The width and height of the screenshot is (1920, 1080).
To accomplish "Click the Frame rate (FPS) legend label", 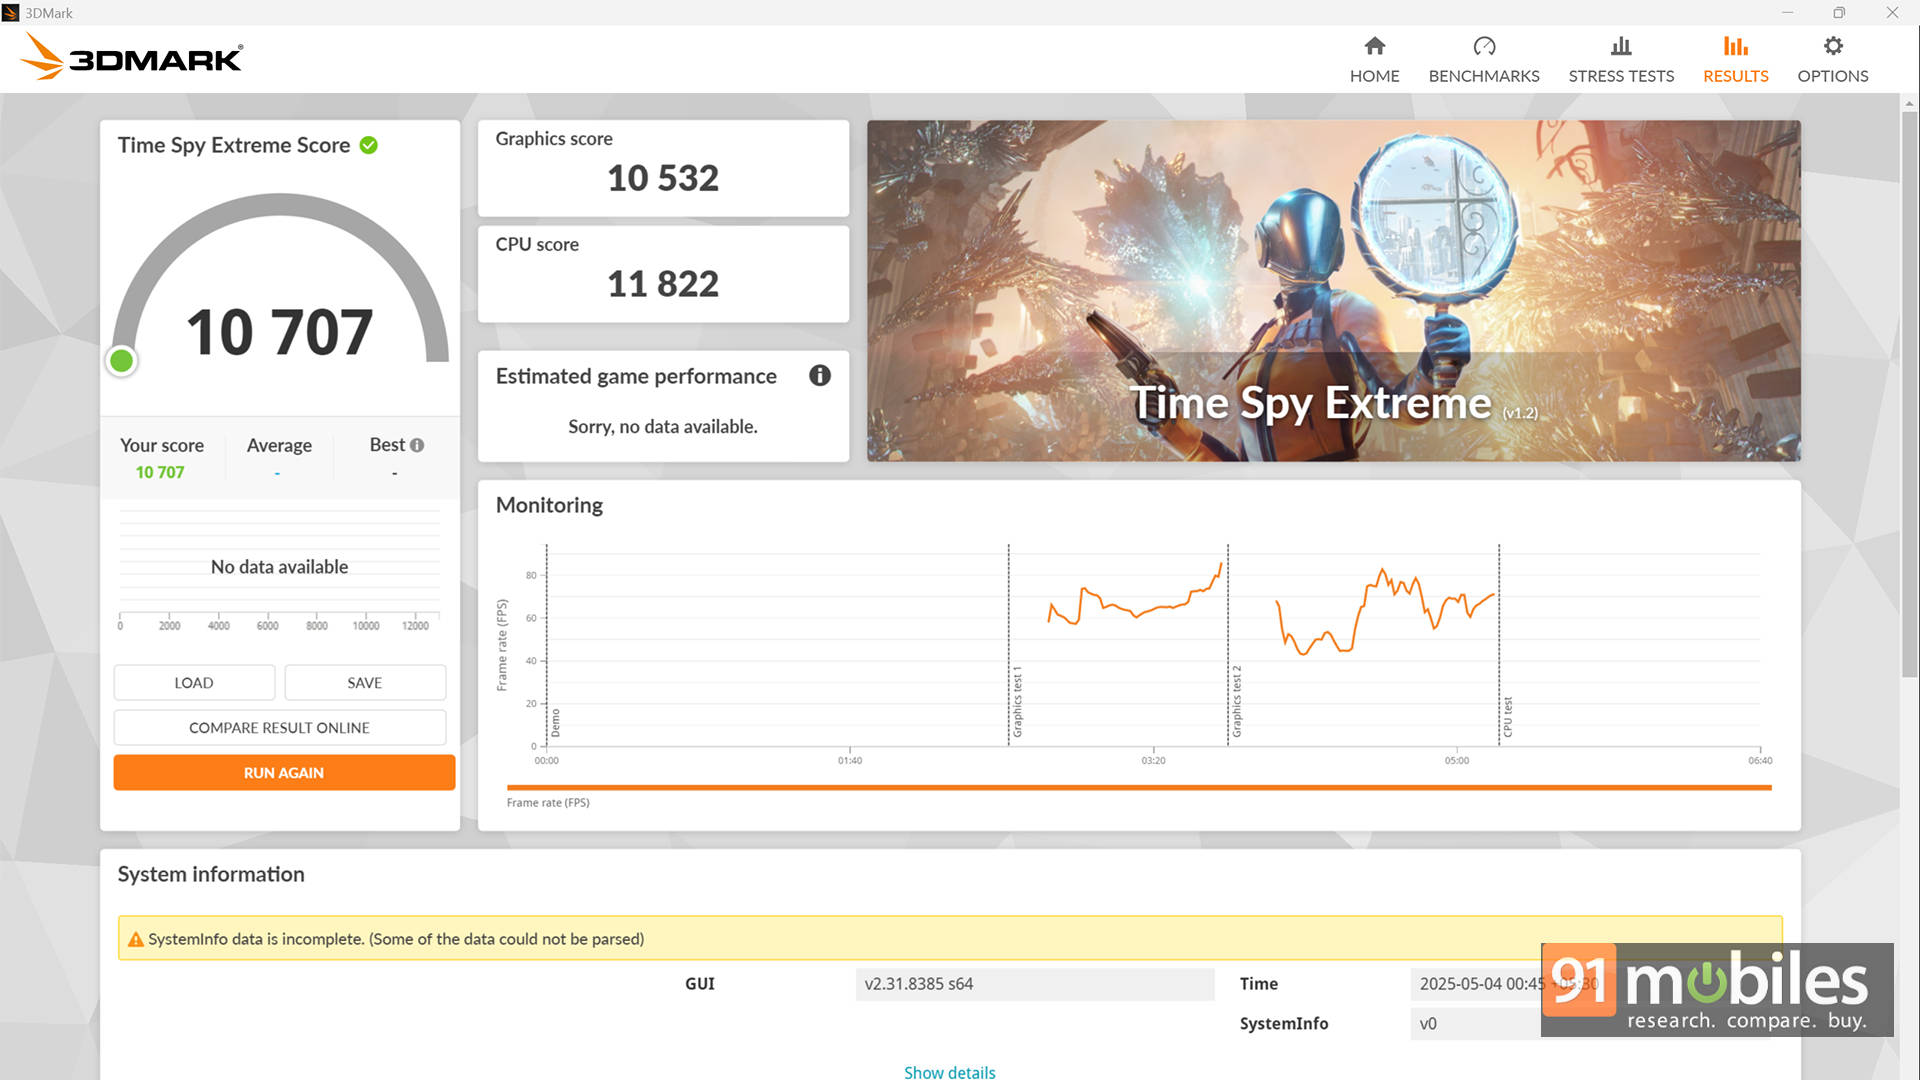I will click(x=548, y=802).
